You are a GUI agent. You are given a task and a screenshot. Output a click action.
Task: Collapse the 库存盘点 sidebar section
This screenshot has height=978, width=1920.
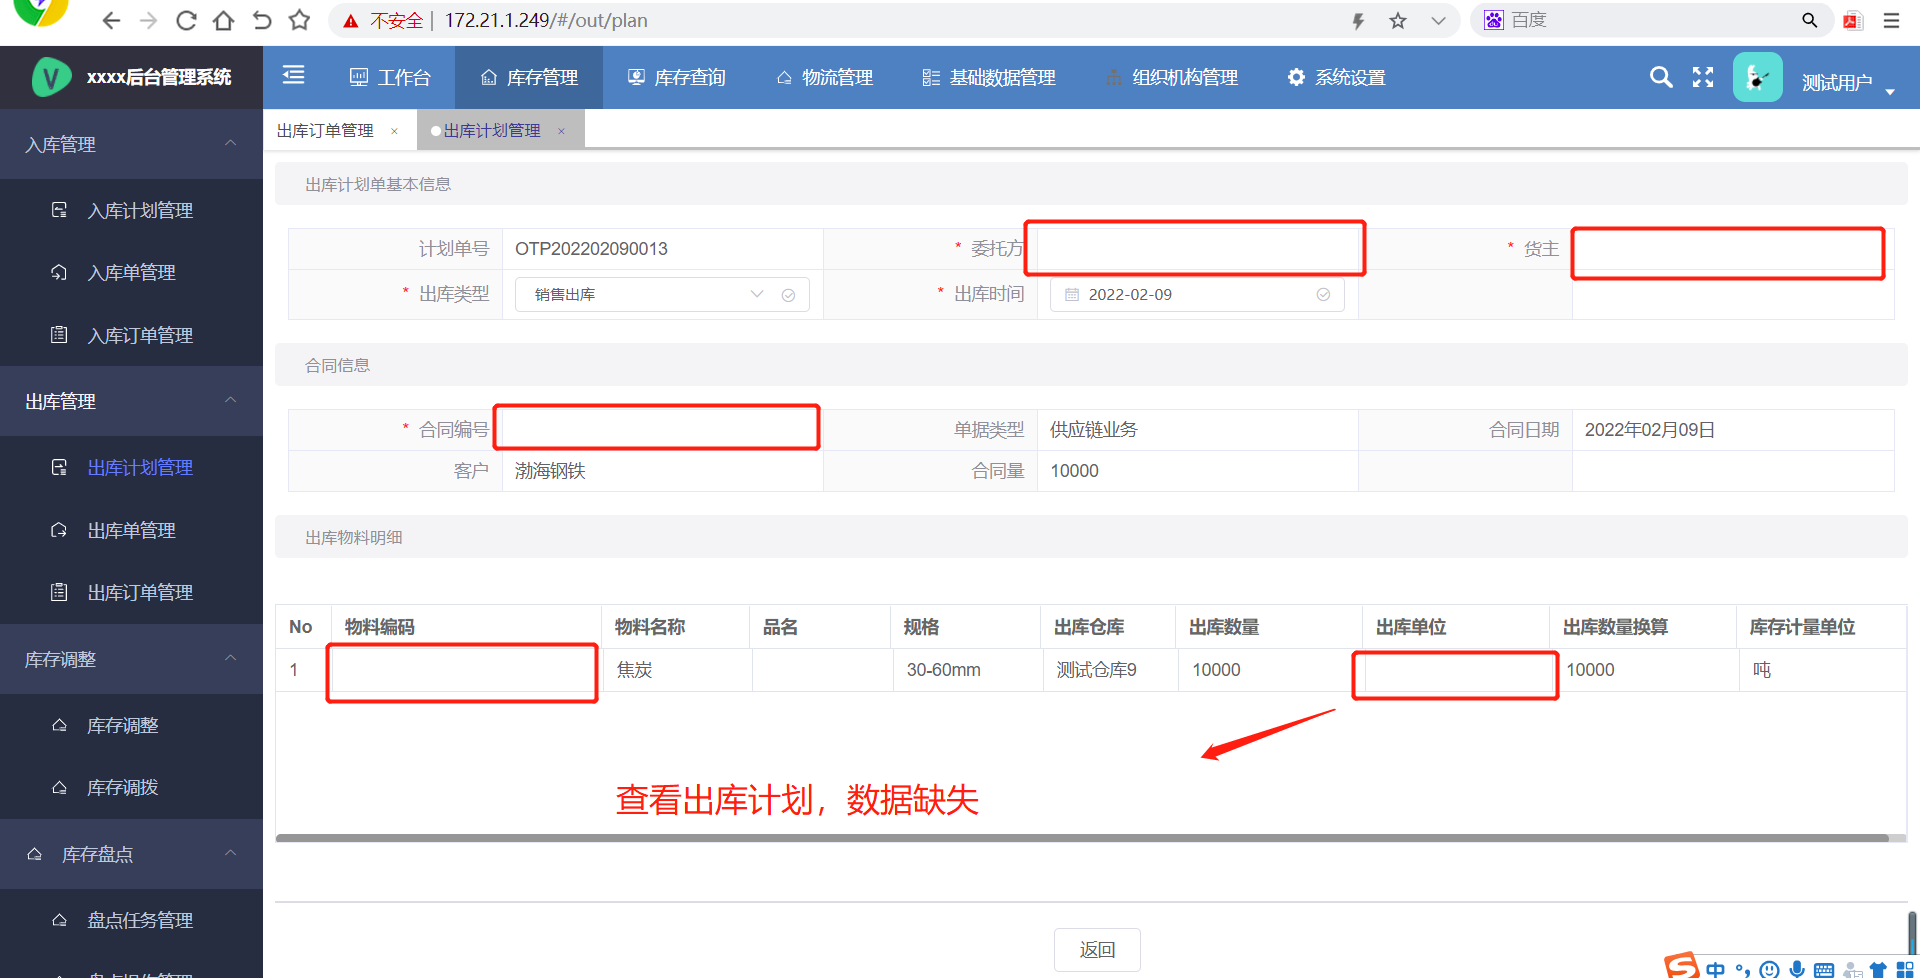point(131,854)
